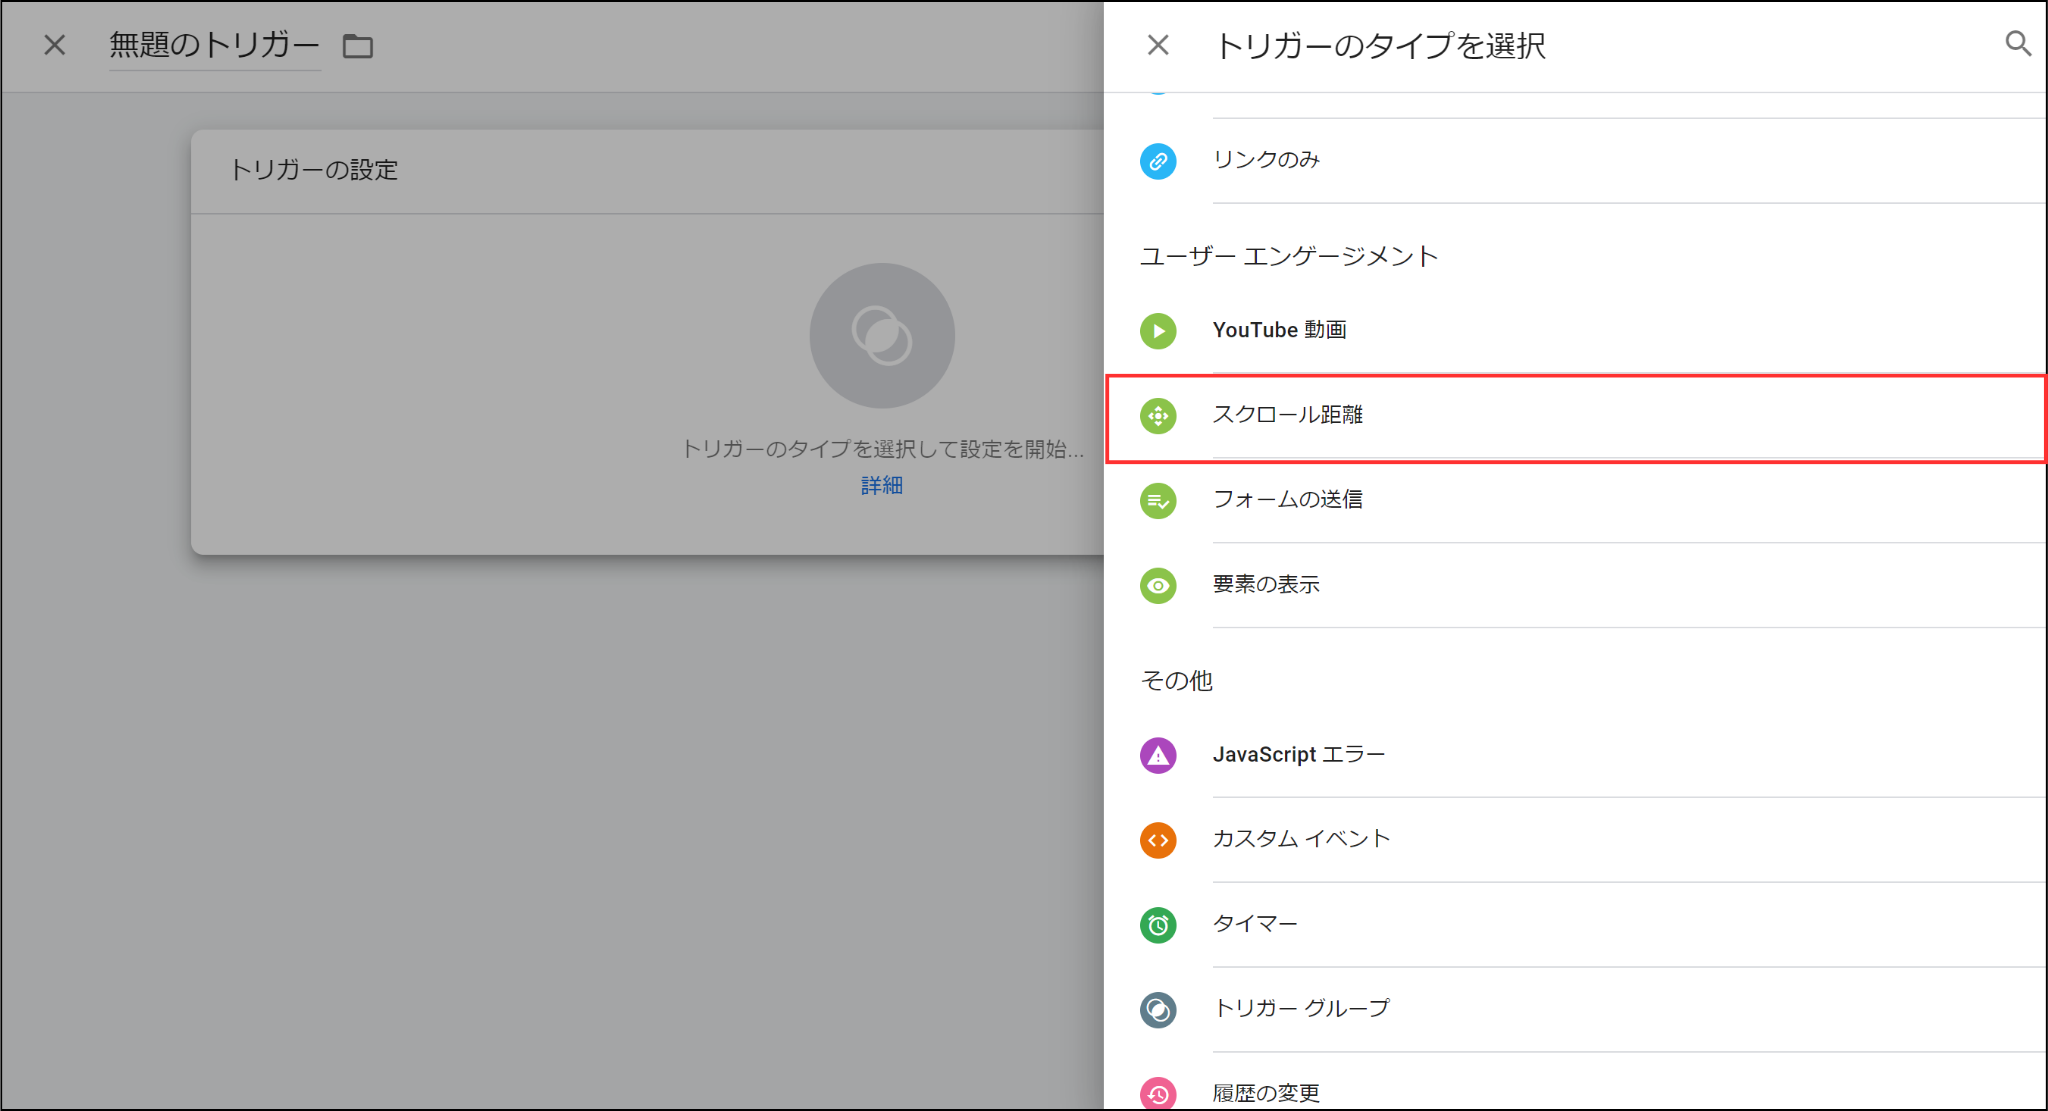Image resolution: width=2048 pixels, height=1111 pixels.
Task: Click the link-only trigger chain icon
Action: point(1158,161)
